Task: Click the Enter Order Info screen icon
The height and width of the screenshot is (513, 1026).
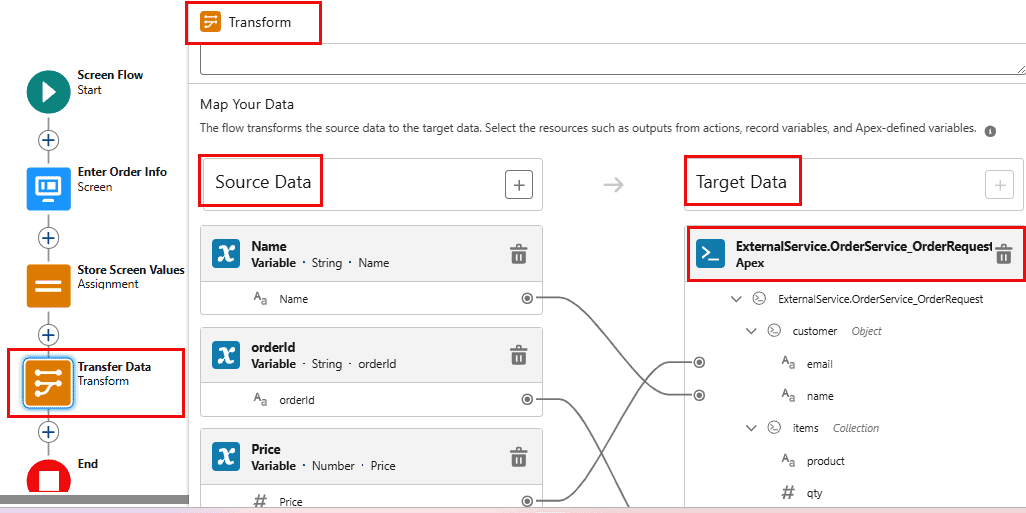Action: tap(48, 188)
